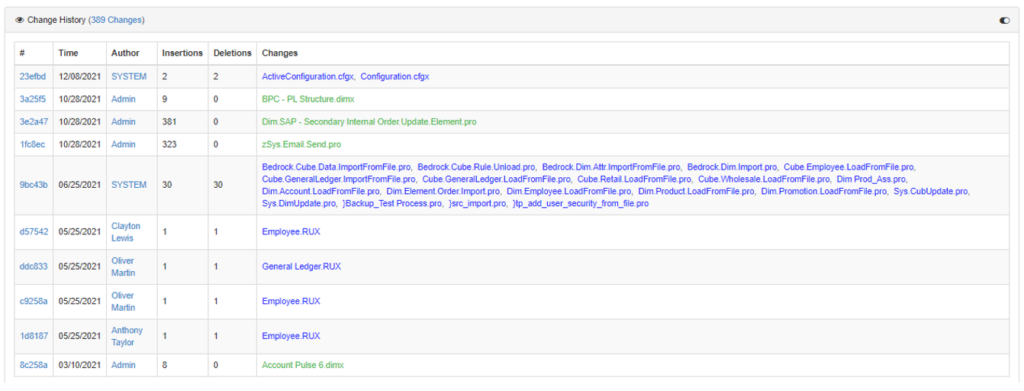Open commit 3a25f5

[33, 99]
